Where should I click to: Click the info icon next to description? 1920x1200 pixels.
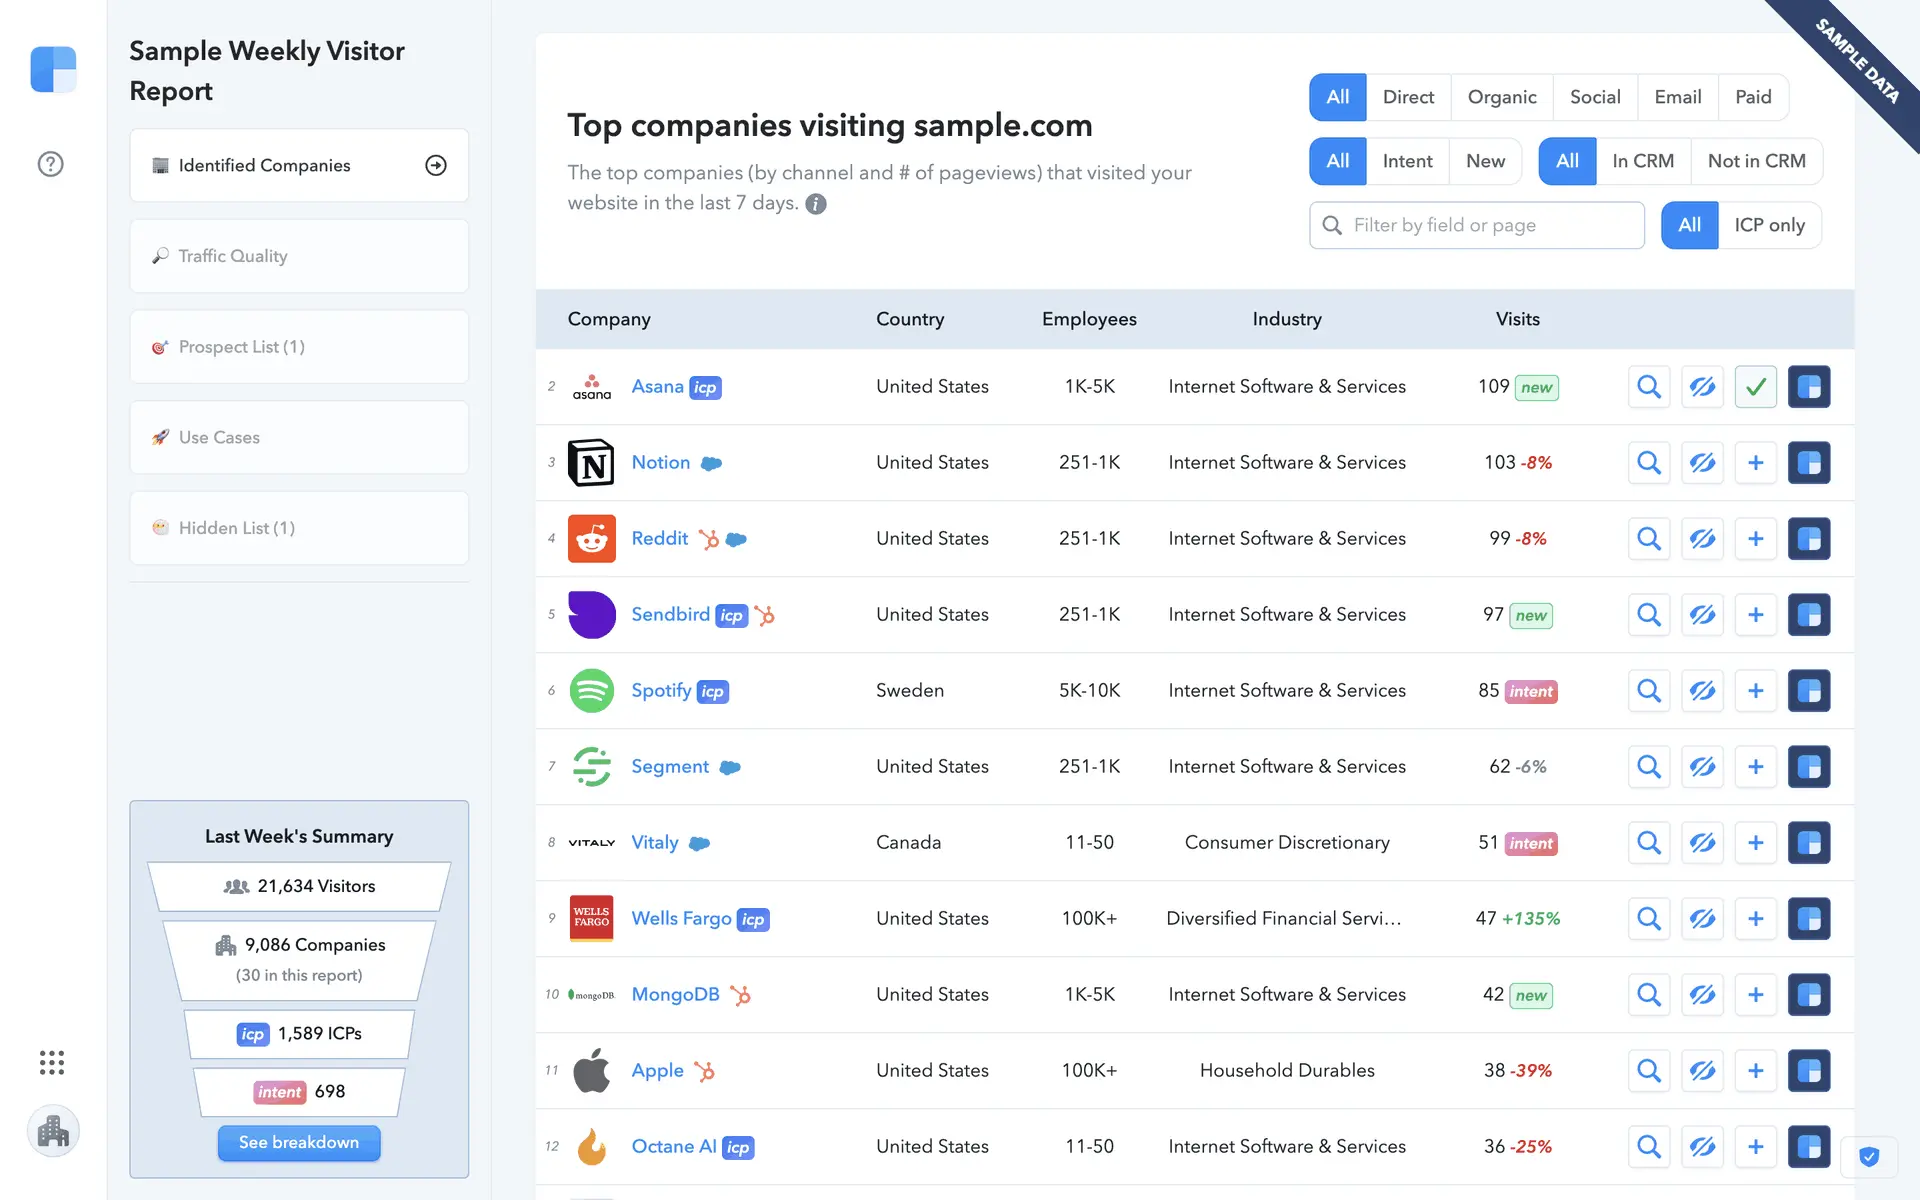[816, 204]
